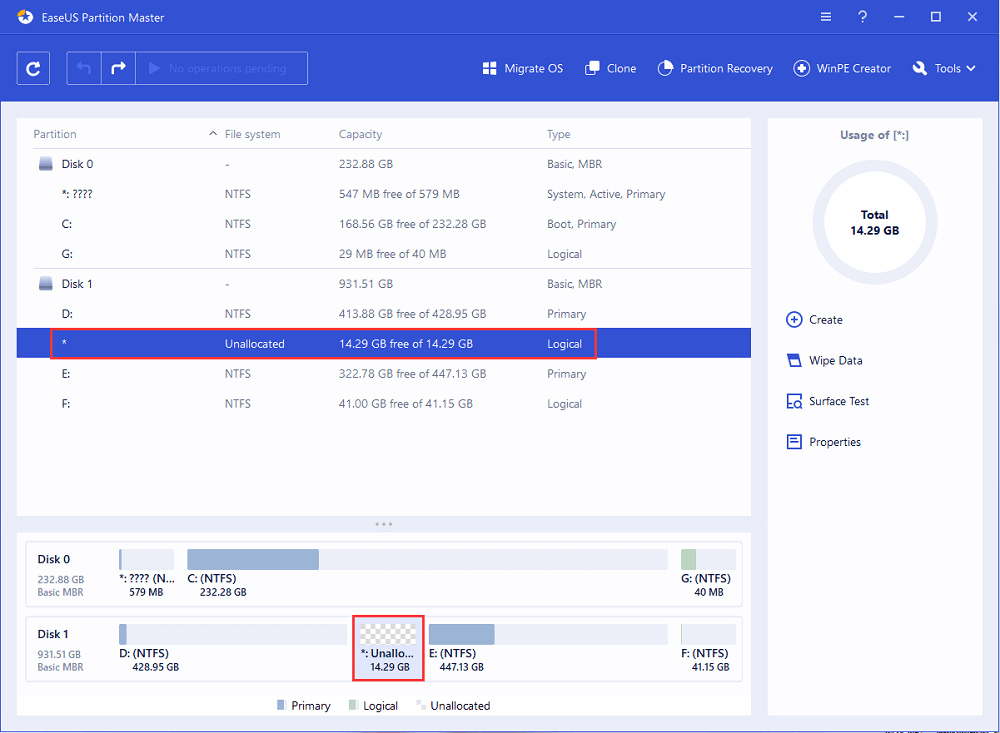
Task: Open the Migrate OS feature
Action: (522, 68)
